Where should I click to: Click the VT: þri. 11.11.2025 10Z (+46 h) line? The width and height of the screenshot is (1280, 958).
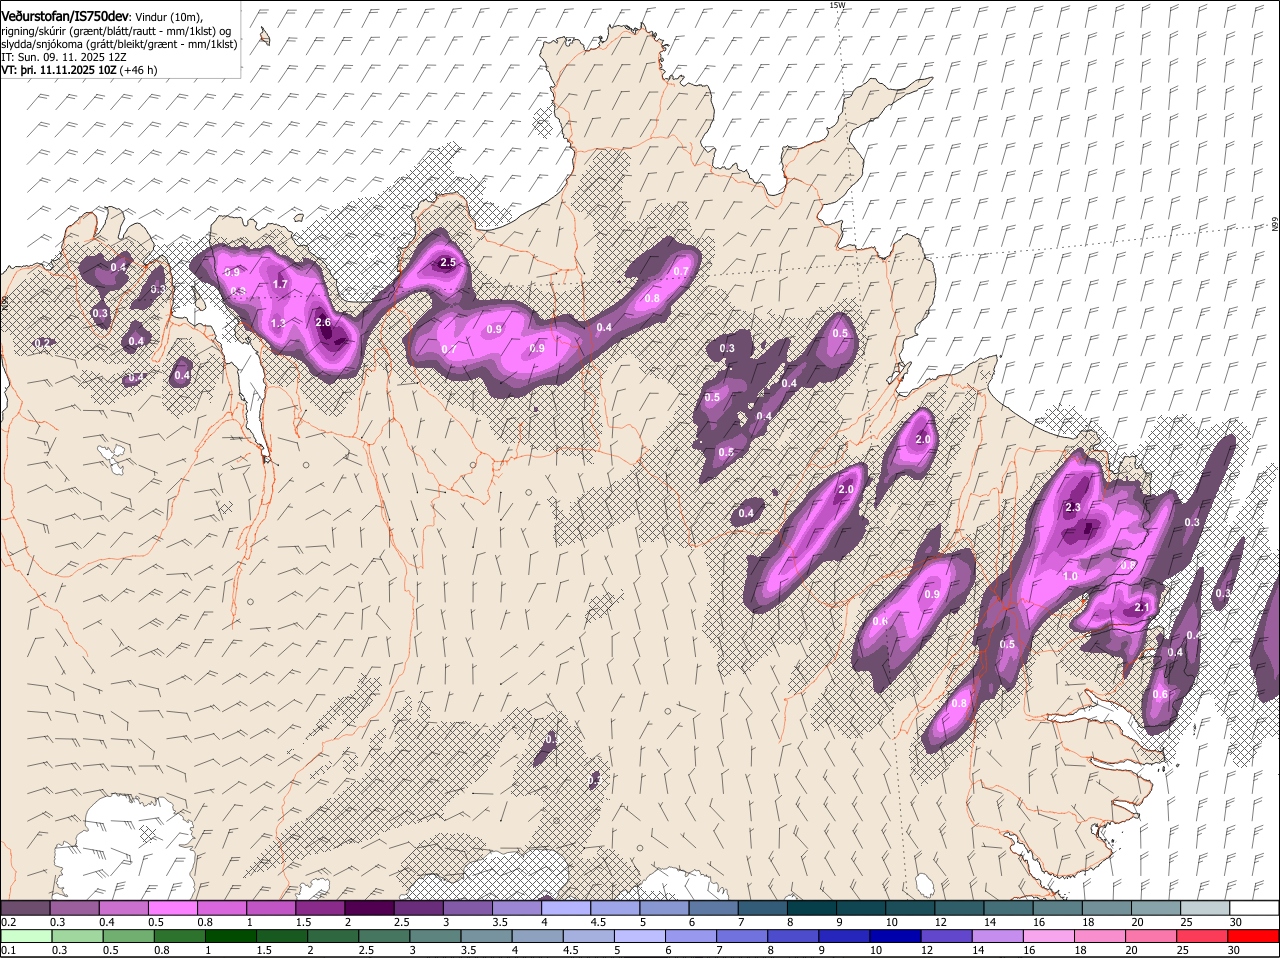[79, 71]
